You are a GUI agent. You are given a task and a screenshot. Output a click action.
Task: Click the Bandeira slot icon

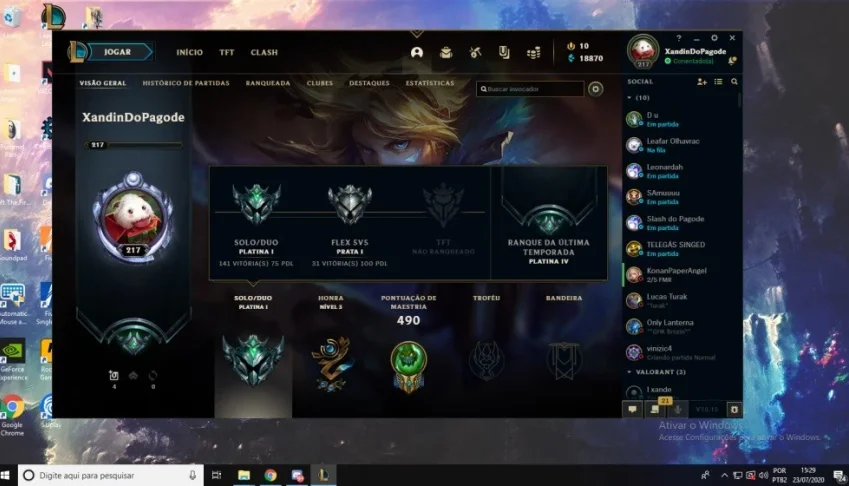[564, 360]
